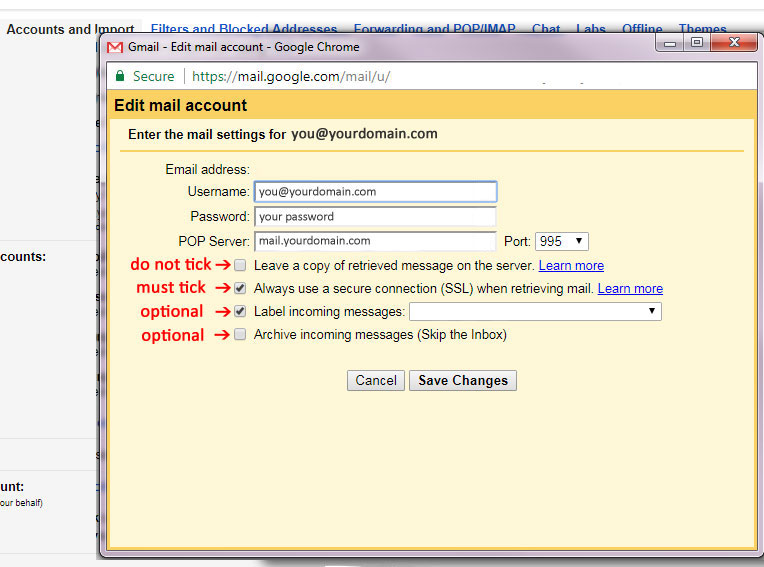This screenshot has height=567, width=764.
Task: Click the Save Changes button
Action: click(x=463, y=380)
